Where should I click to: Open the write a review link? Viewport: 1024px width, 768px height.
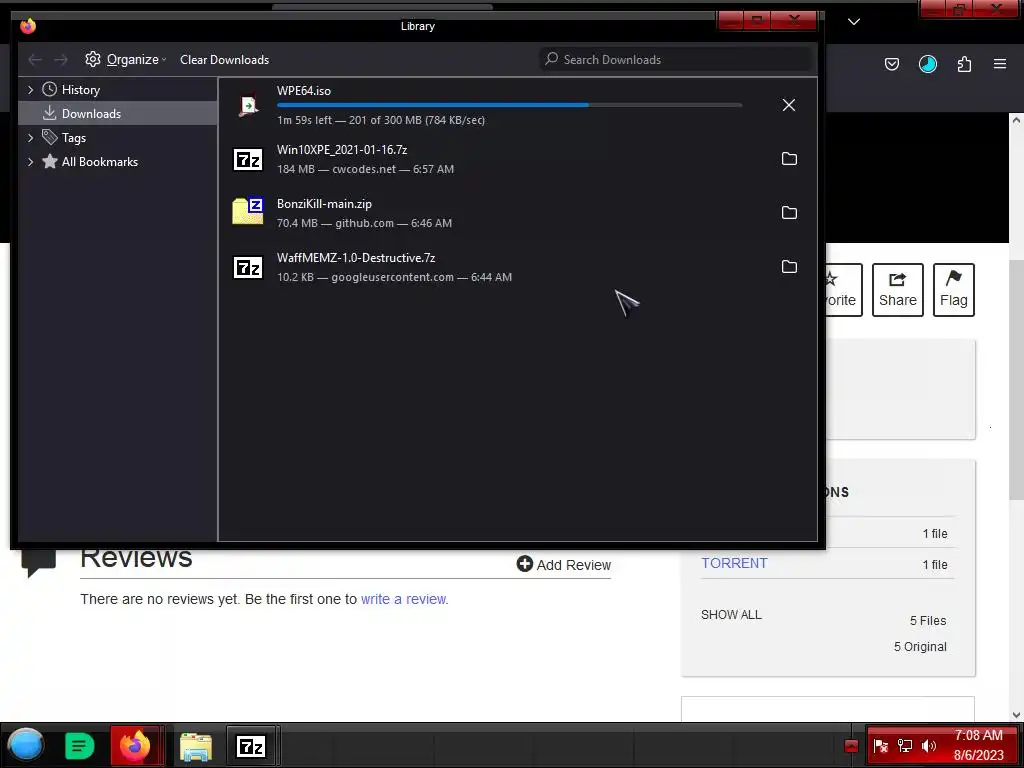pos(404,599)
